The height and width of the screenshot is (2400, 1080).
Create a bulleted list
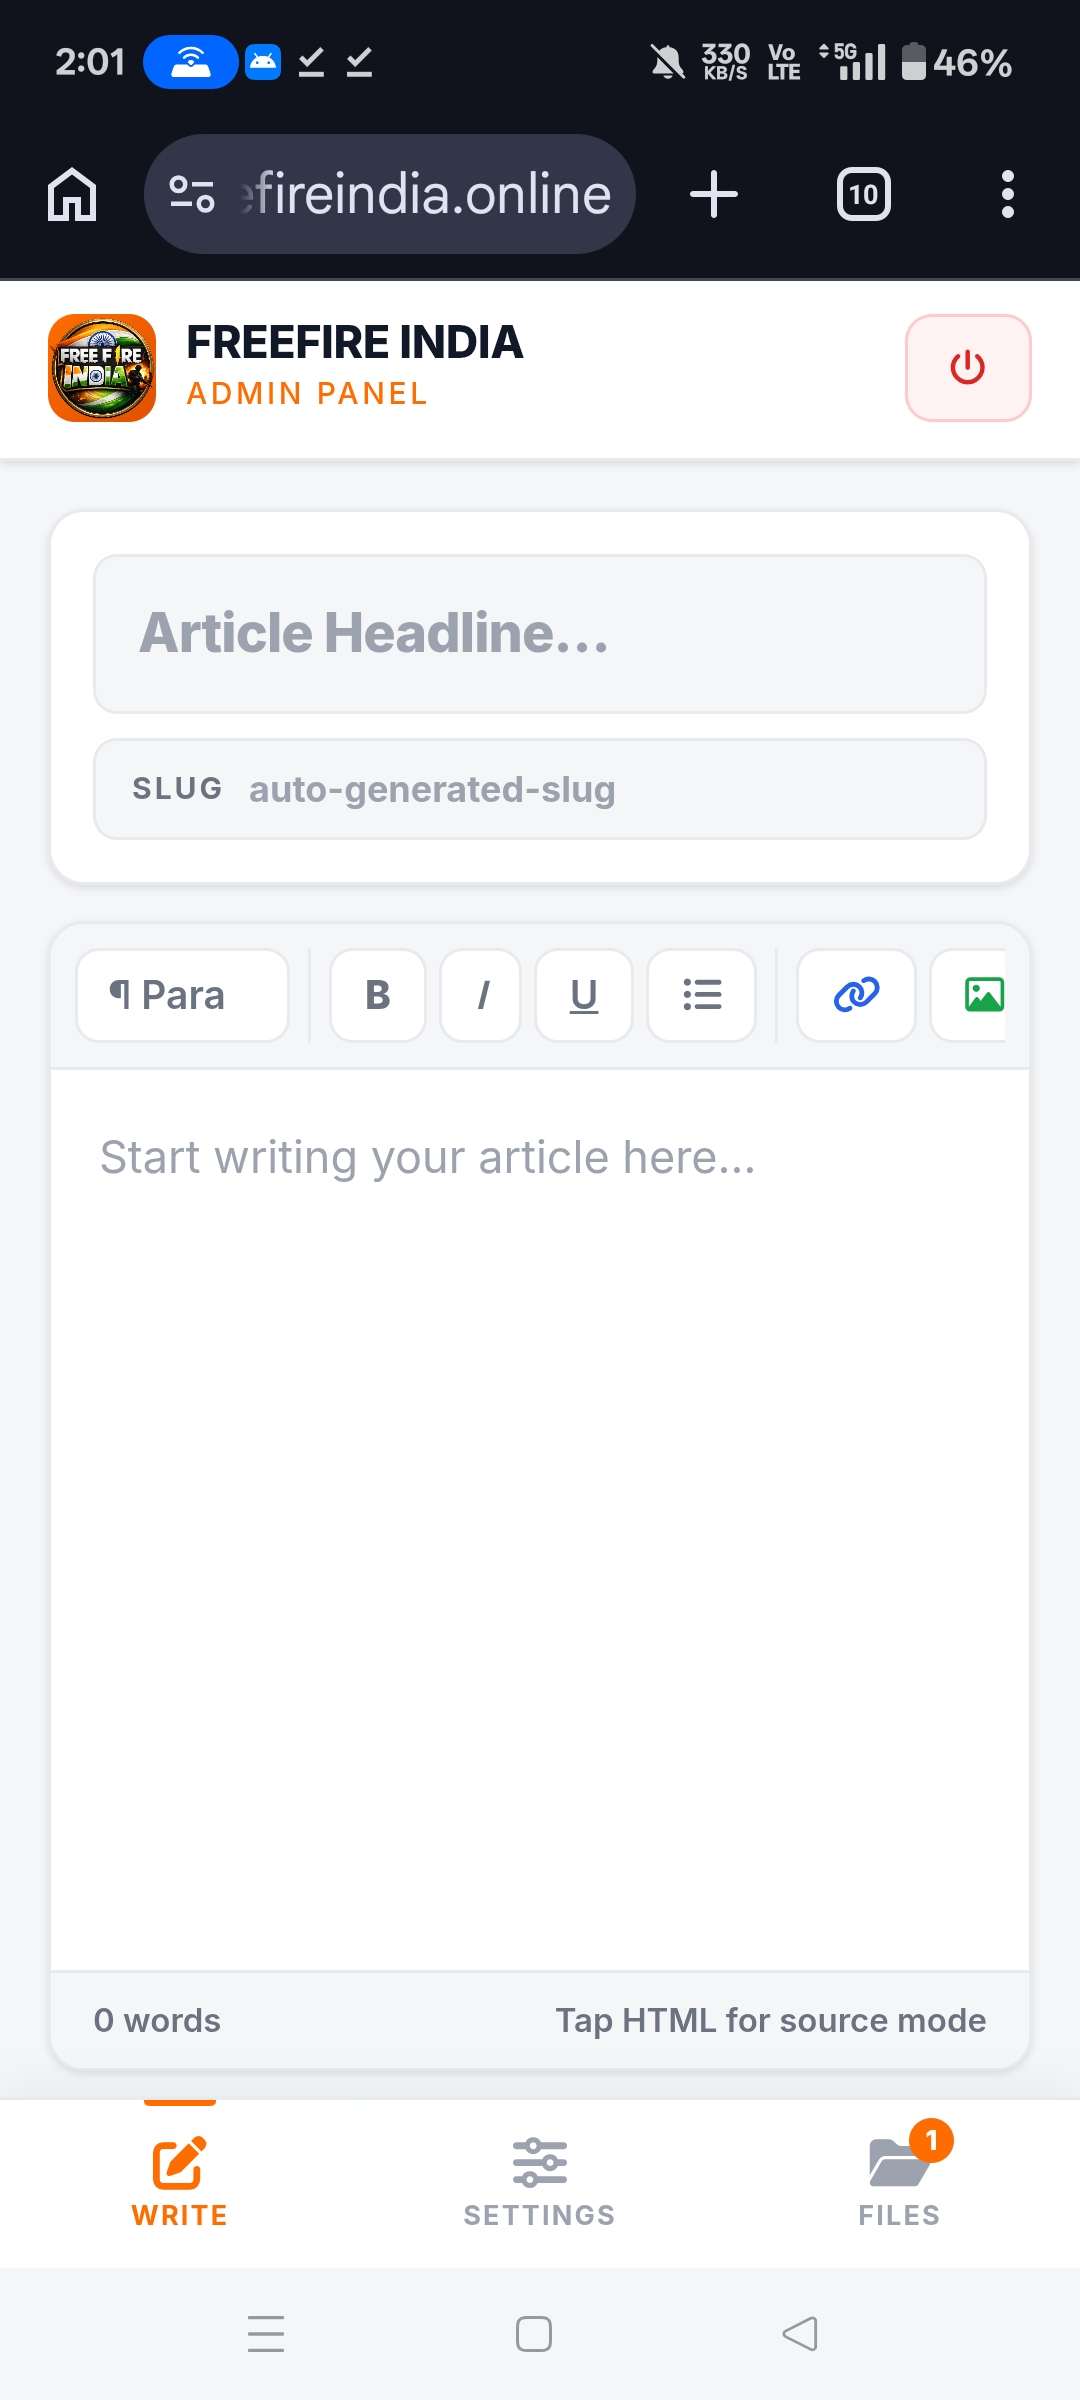[701, 995]
